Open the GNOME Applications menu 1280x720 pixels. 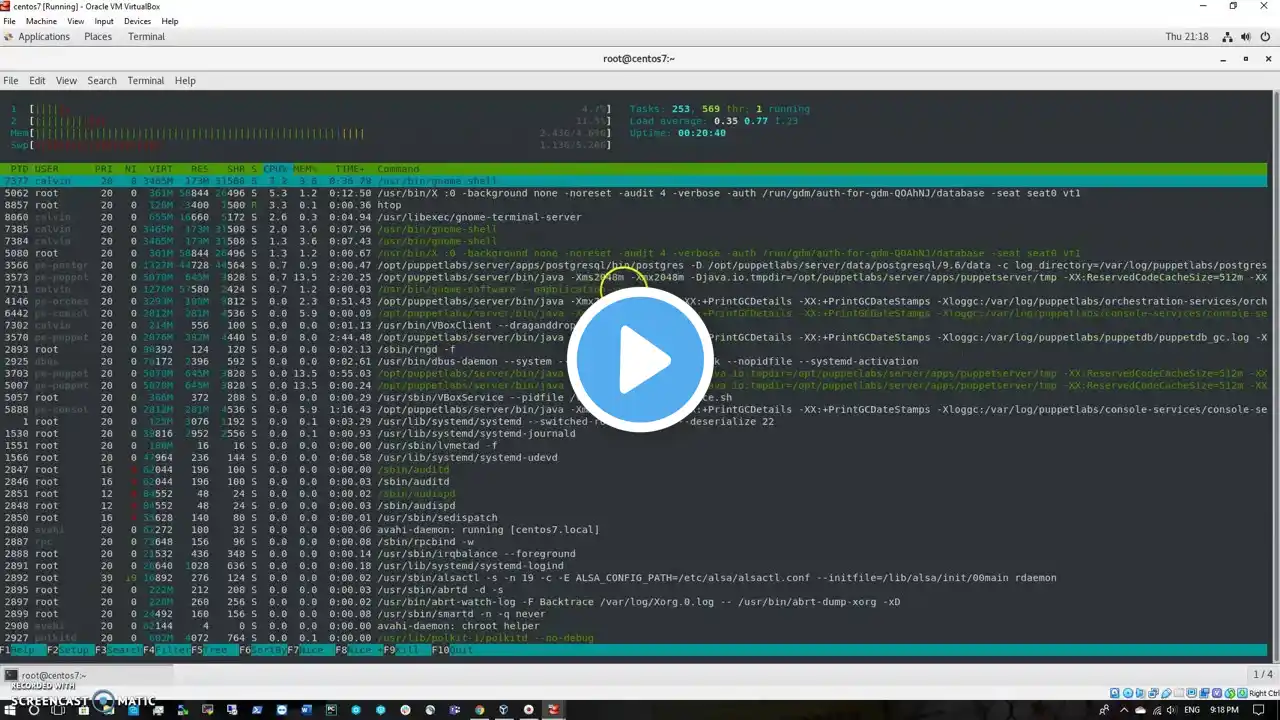point(44,37)
